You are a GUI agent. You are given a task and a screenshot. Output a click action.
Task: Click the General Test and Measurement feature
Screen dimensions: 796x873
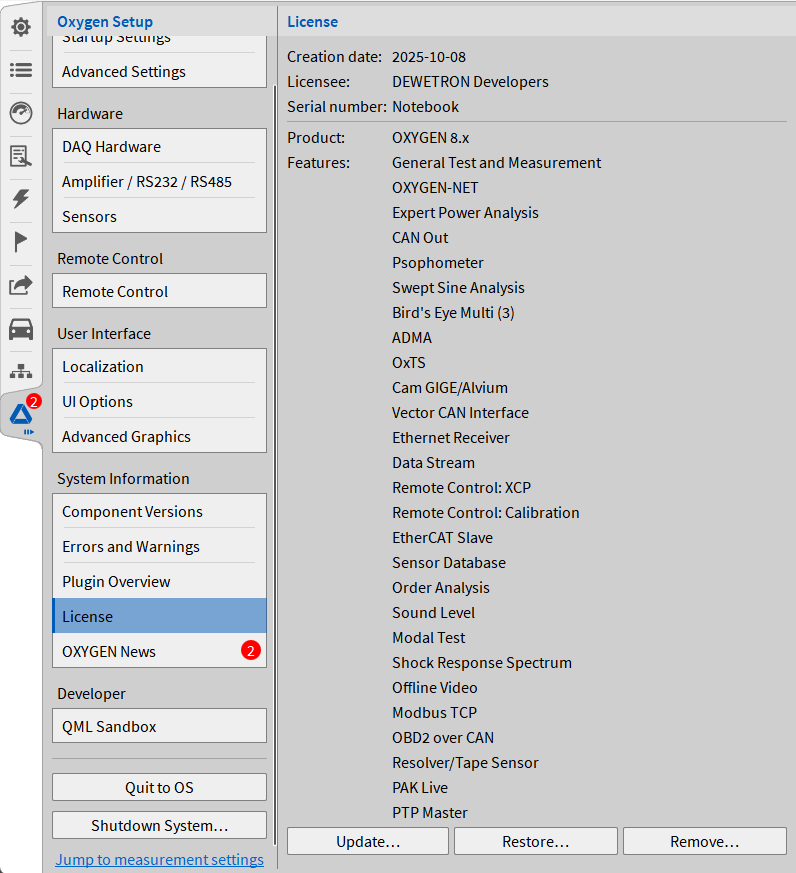[497, 163]
